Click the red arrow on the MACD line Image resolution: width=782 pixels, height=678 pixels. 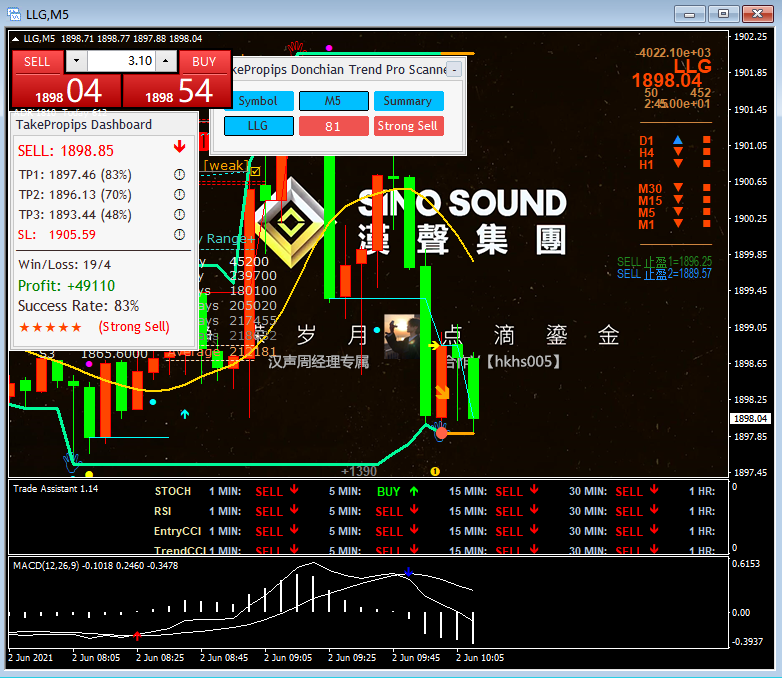click(x=137, y=636)
